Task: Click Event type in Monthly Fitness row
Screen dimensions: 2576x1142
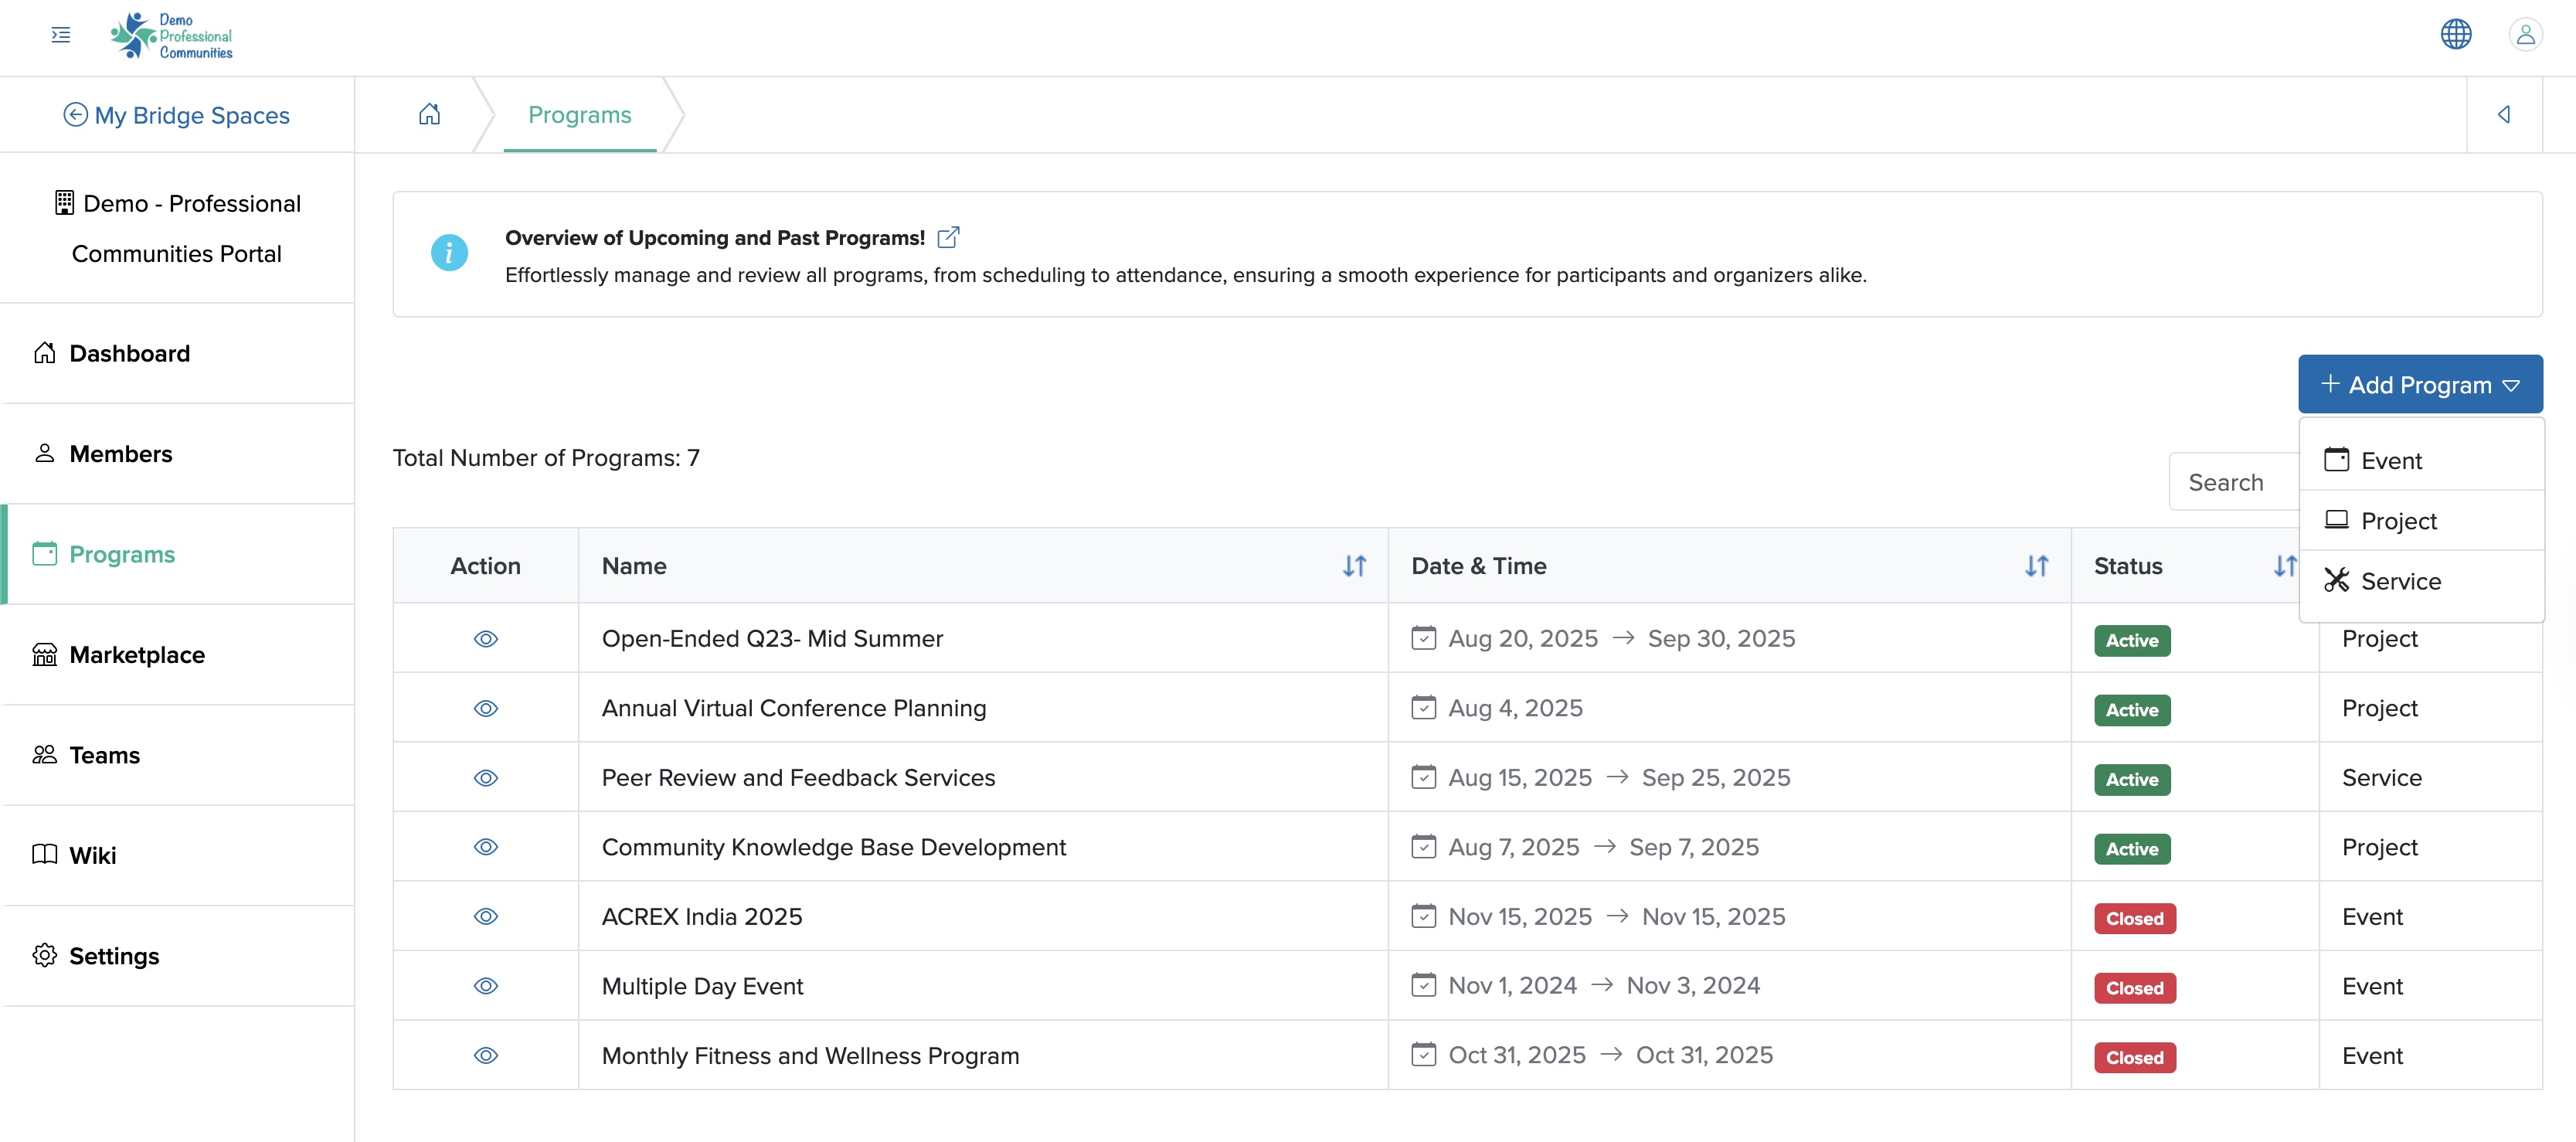Action: pos(2372,1055)
